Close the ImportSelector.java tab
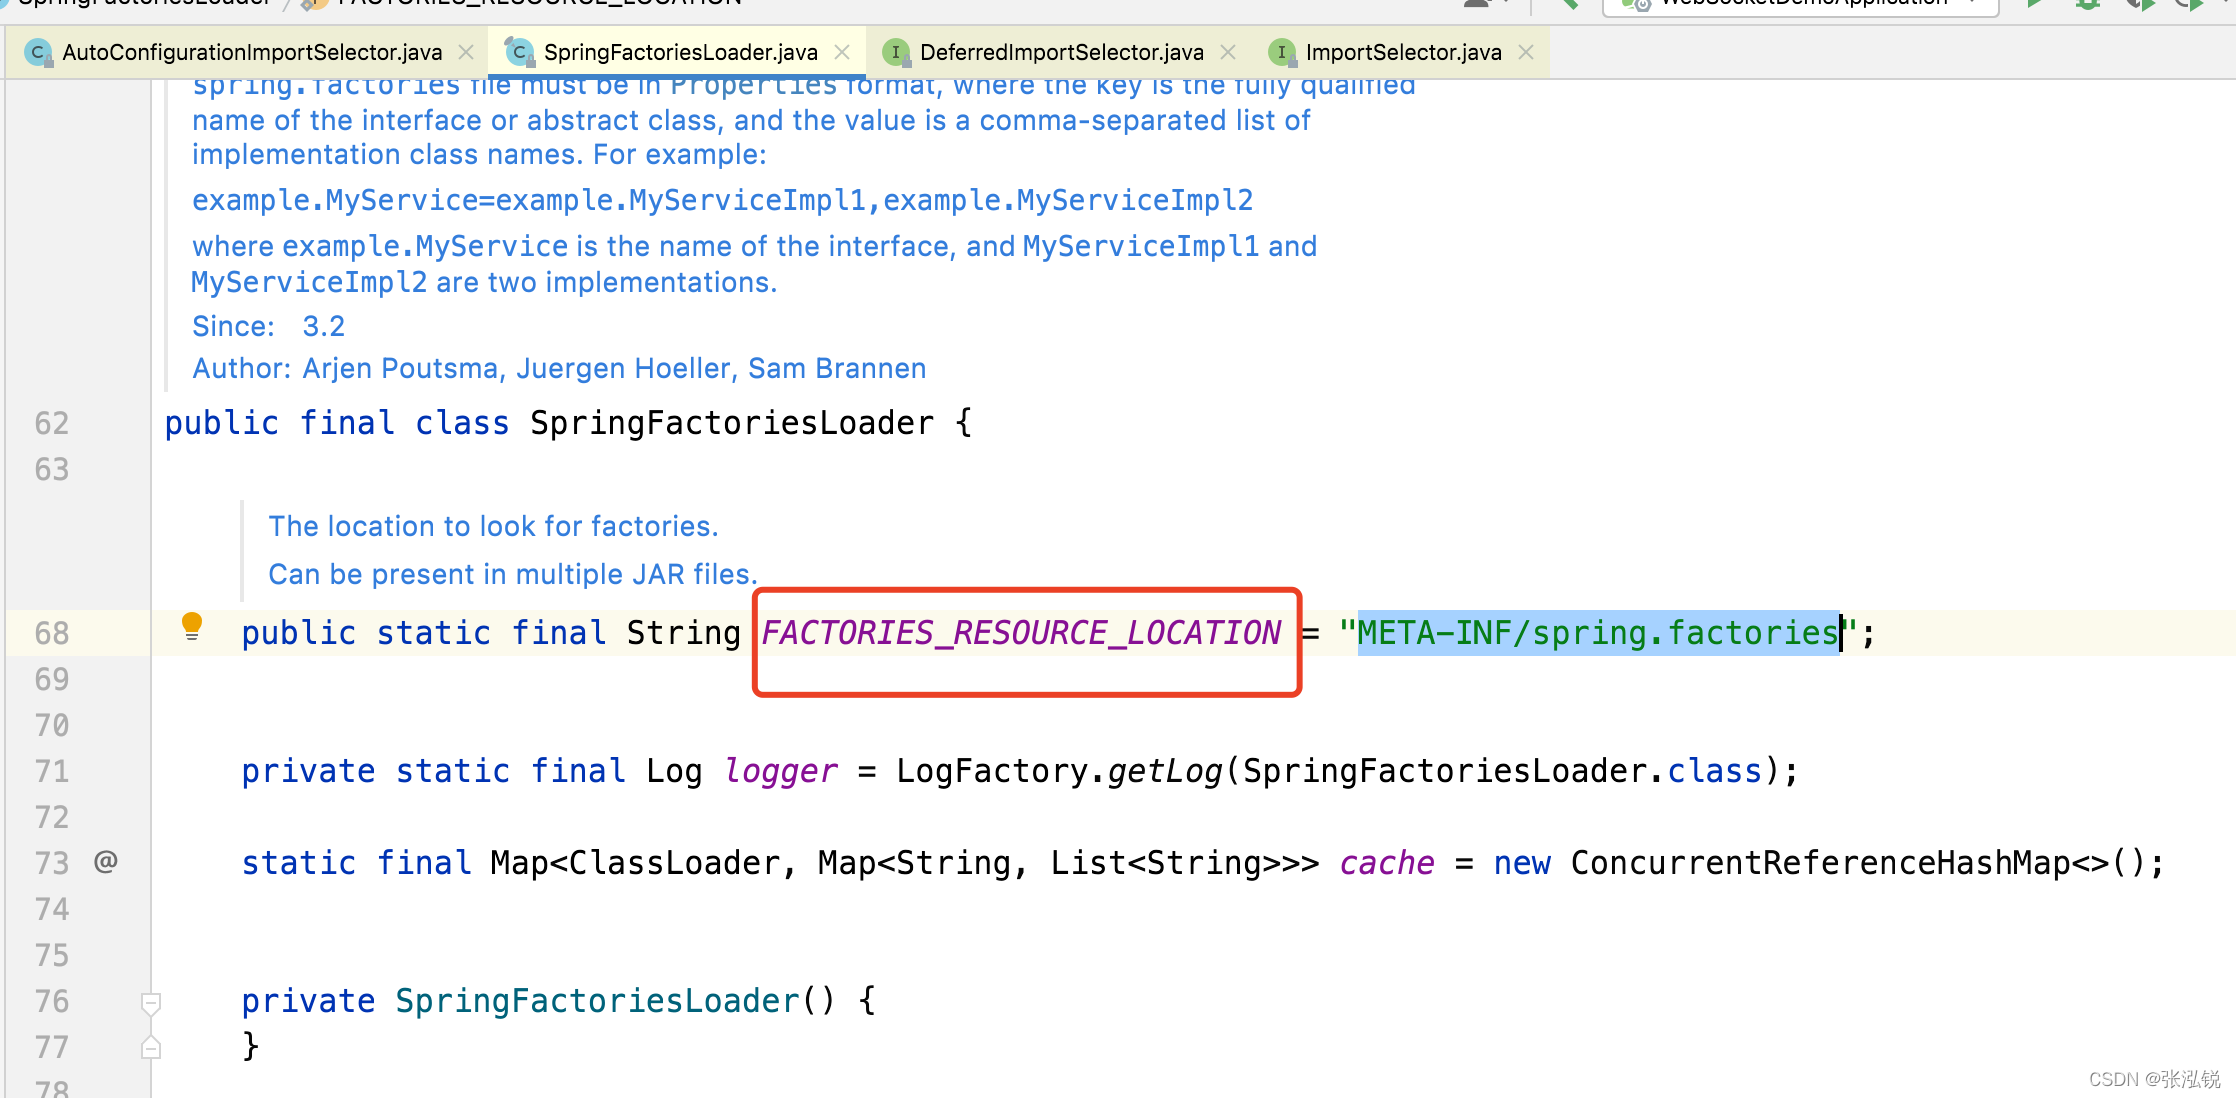 tap(1526, 52)
